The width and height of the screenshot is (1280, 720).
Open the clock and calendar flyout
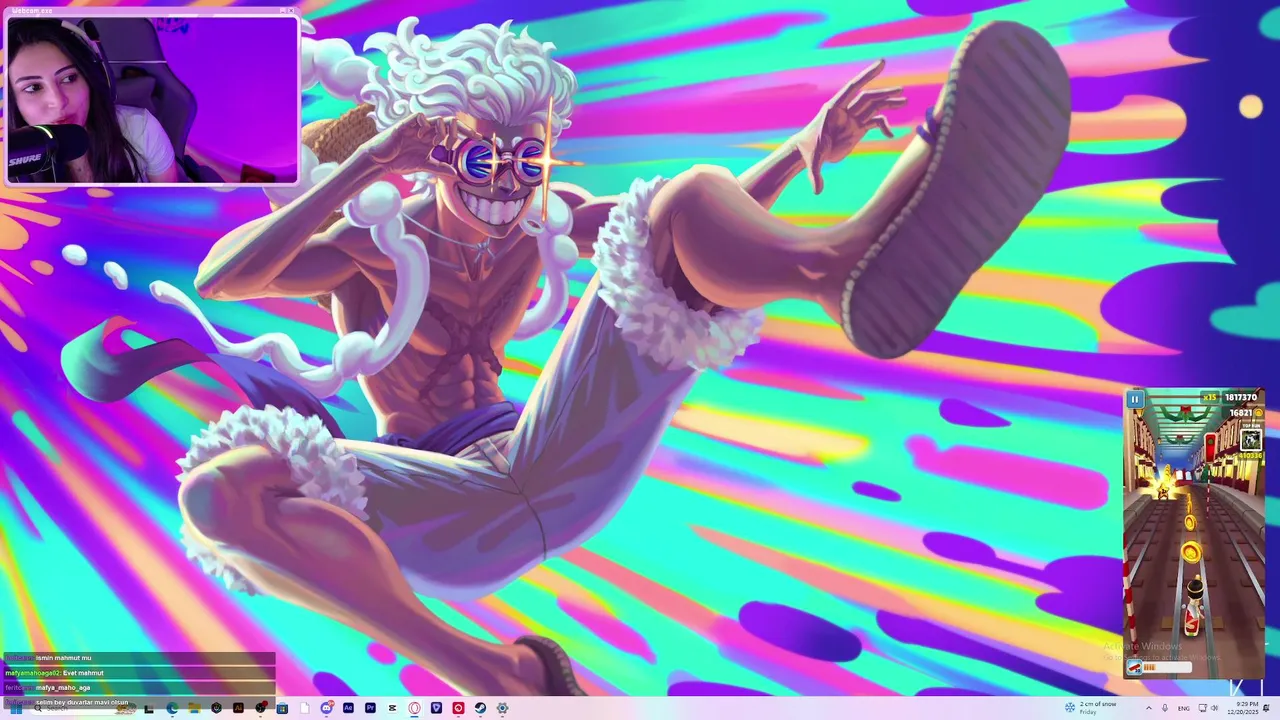coord(1243,708)
